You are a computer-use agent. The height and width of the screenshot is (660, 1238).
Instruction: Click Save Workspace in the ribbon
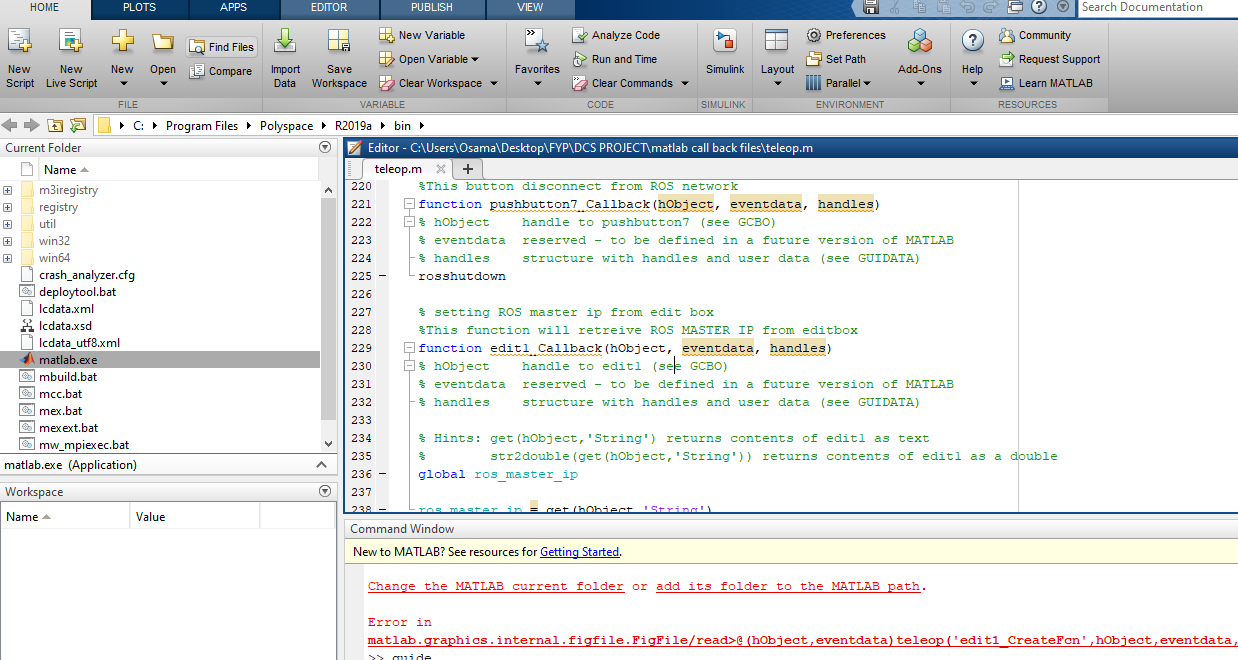pyautogui.click(x=339, y=58)
